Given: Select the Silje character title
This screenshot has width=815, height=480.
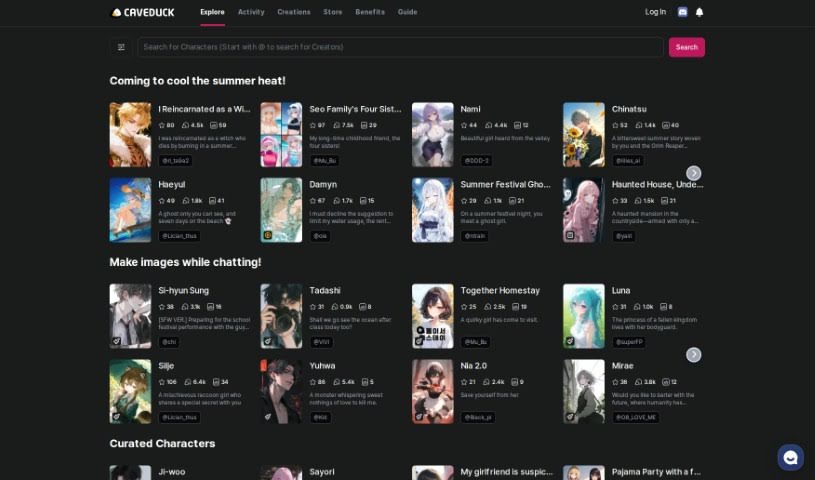Looking at the screenshot, I should pos(166,366).
